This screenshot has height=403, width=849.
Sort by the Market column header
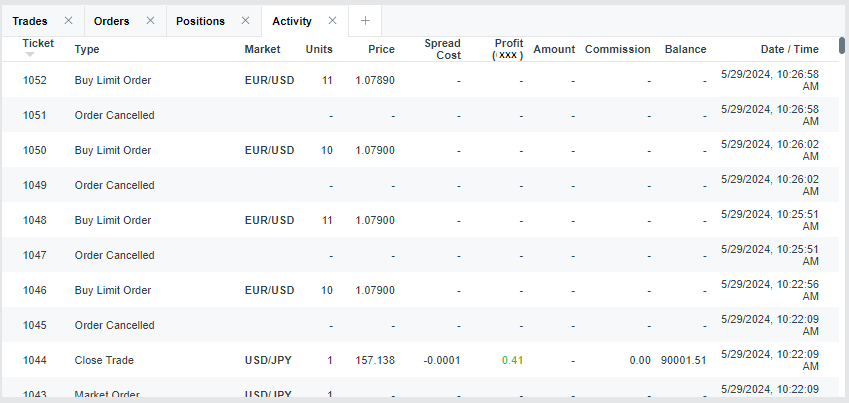pyautogui.click(x=262, y=49)
